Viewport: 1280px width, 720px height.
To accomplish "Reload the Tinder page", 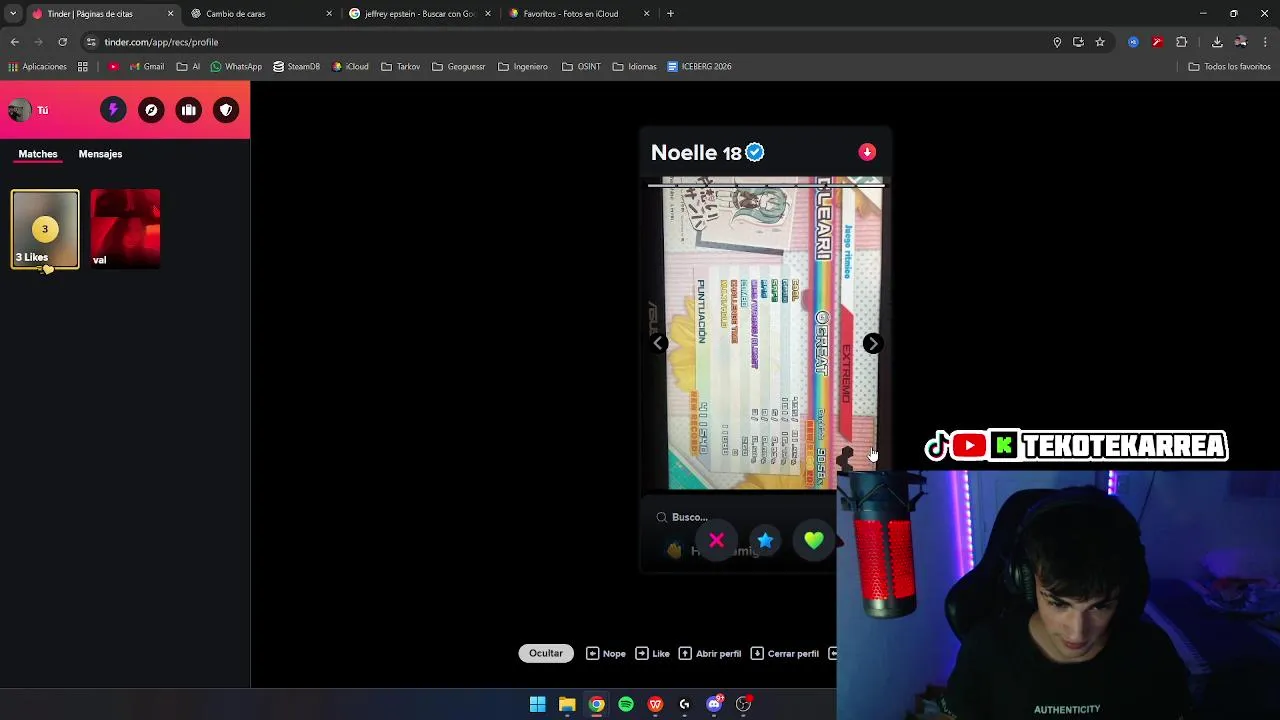I will [62, 42].
